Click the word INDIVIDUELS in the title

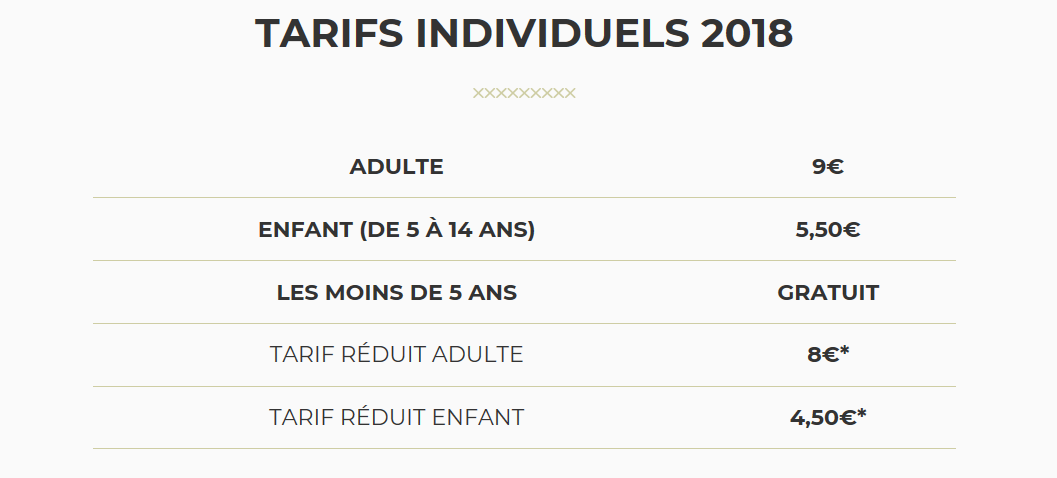tap(553, 33)
